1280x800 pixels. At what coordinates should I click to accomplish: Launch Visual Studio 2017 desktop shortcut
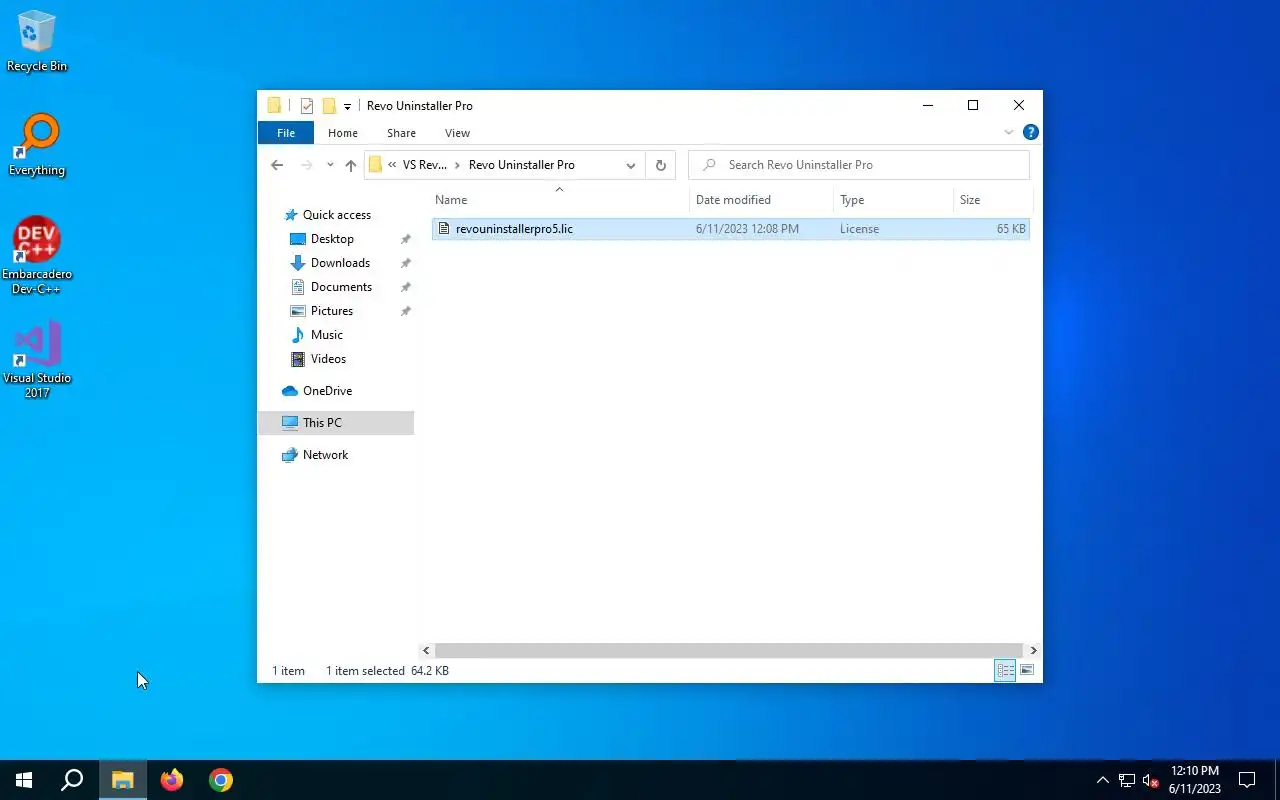coord(37,360)
